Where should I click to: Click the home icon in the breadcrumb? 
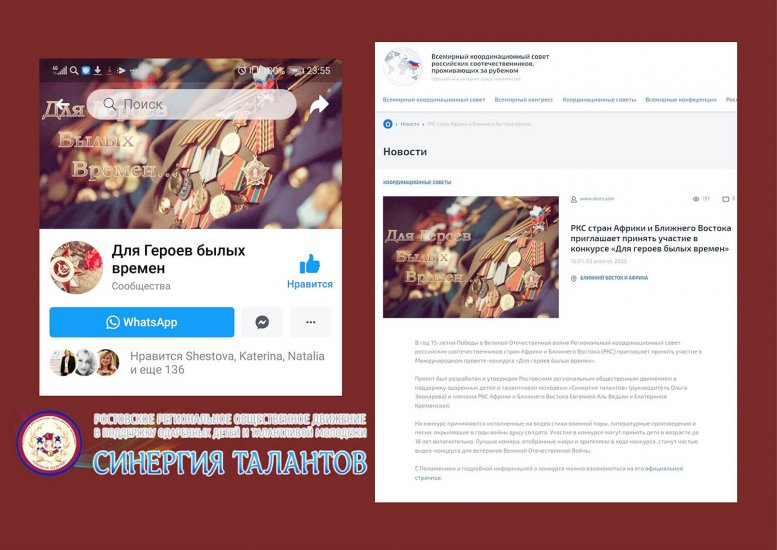tap(388, 124)
